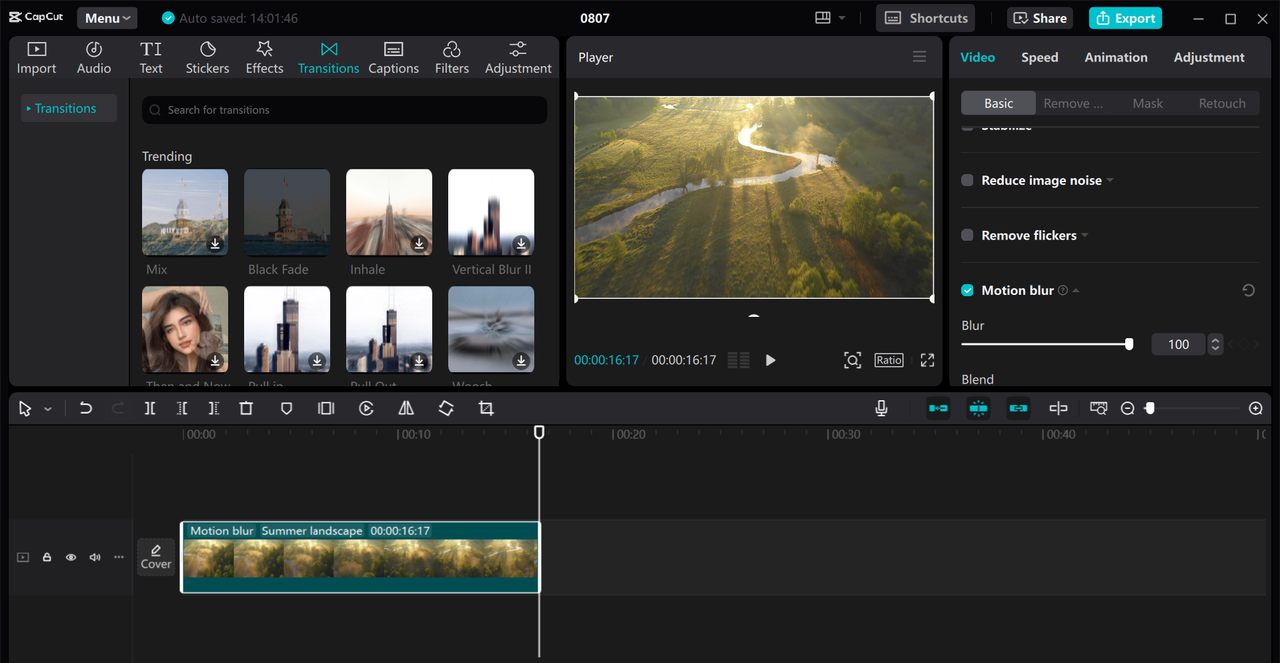This screenshot has width=1280, height=663.
Task: Open the Filters tab
Action: coord(452,58)
